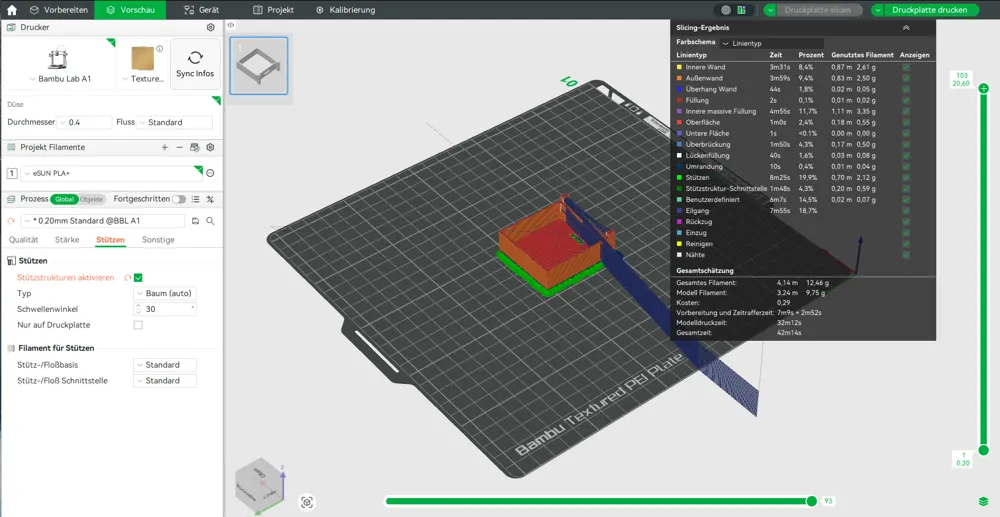Screen dimensions: 1000x517
Task: Toggle the Fortgeschritten advanced switch
Action: pos(179,199)
